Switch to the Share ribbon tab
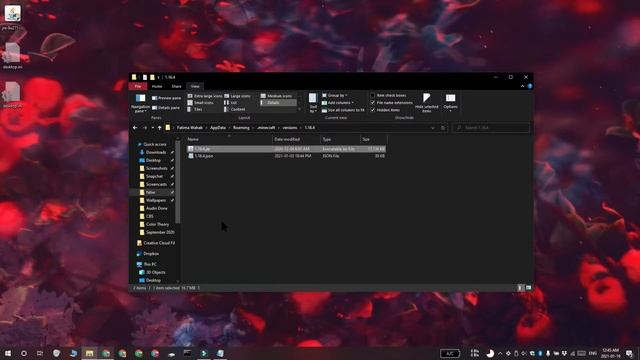640x360 pixels. [x=176, y=87]
